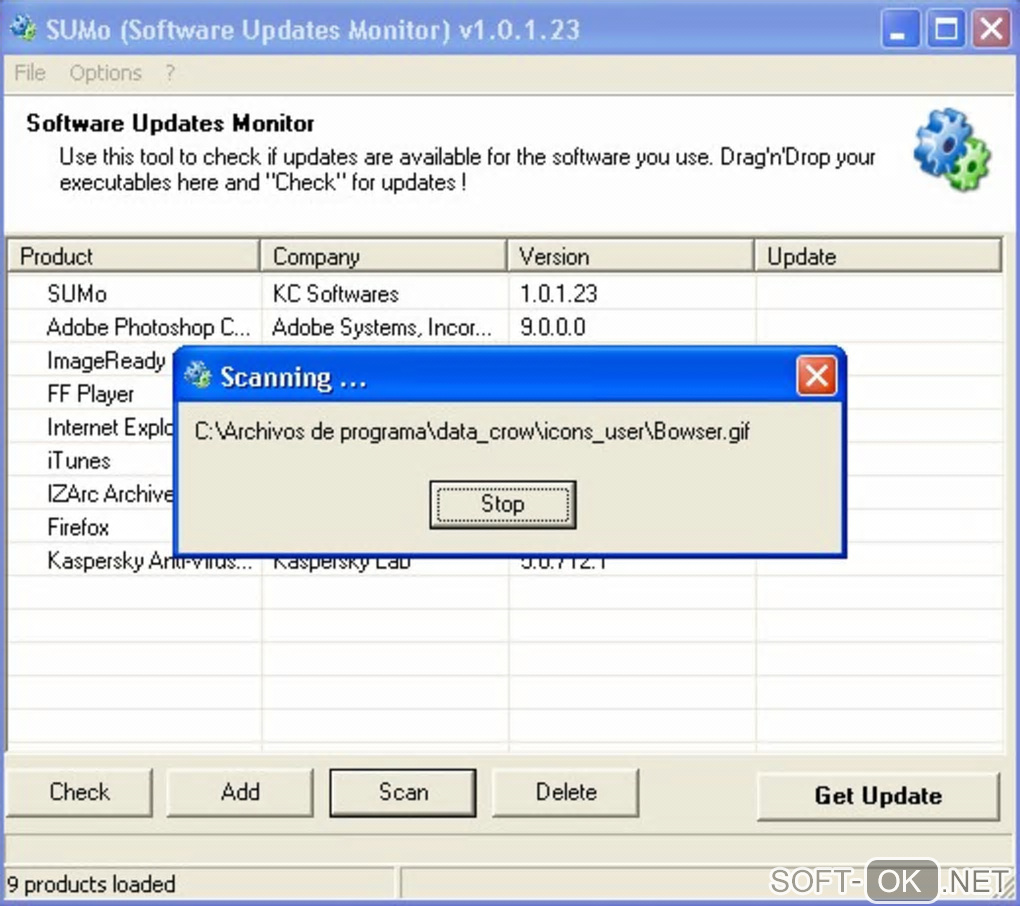1020x906 pixels.
Task: Click the Scan button
Action: pos(403,792)
